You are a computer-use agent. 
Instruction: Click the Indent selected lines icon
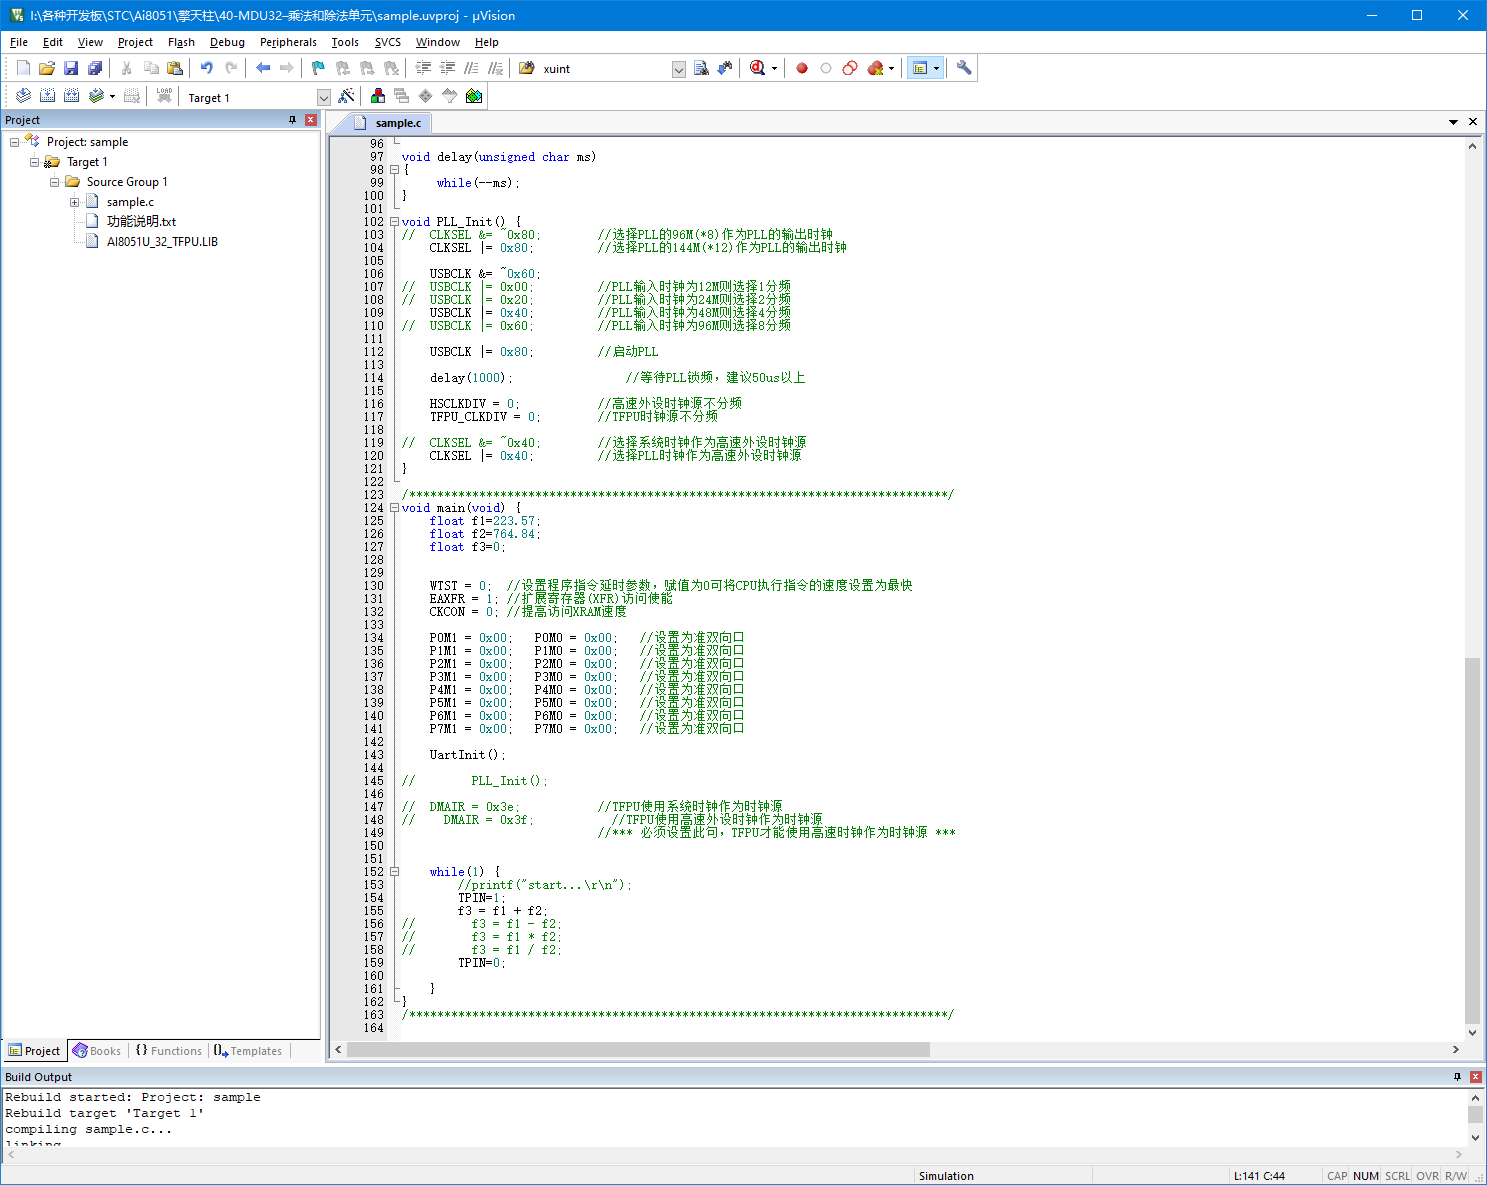coord(423,68)
